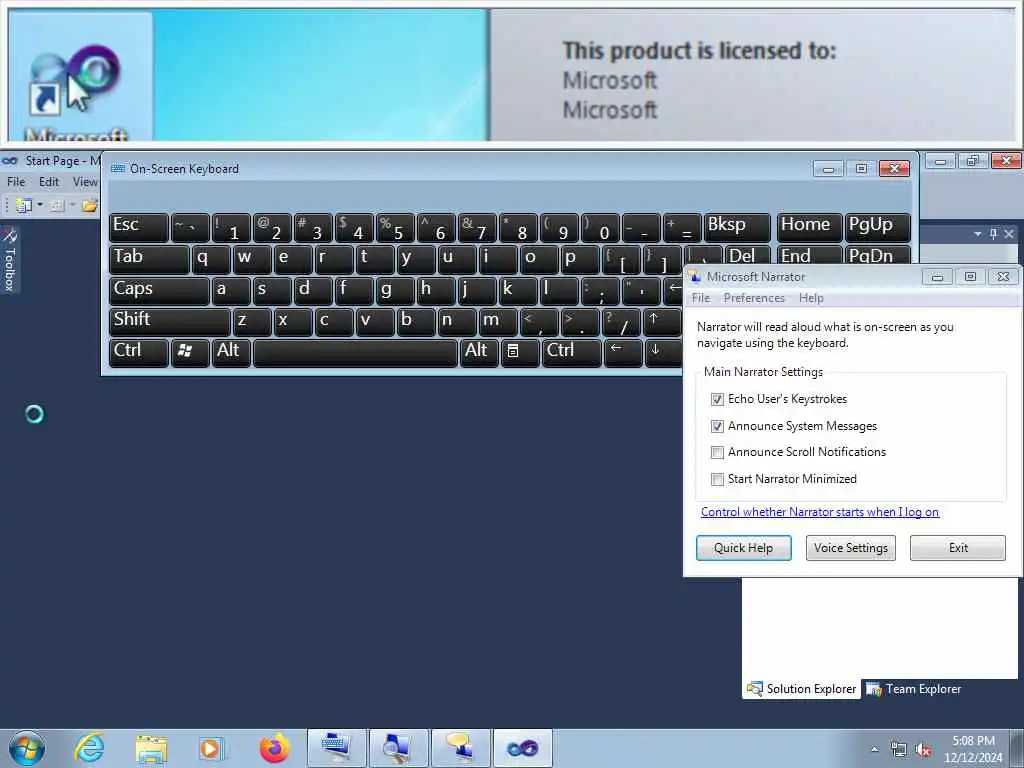Click the left arrow key on On-Screen Keyboard

click(x=622, y=352)
